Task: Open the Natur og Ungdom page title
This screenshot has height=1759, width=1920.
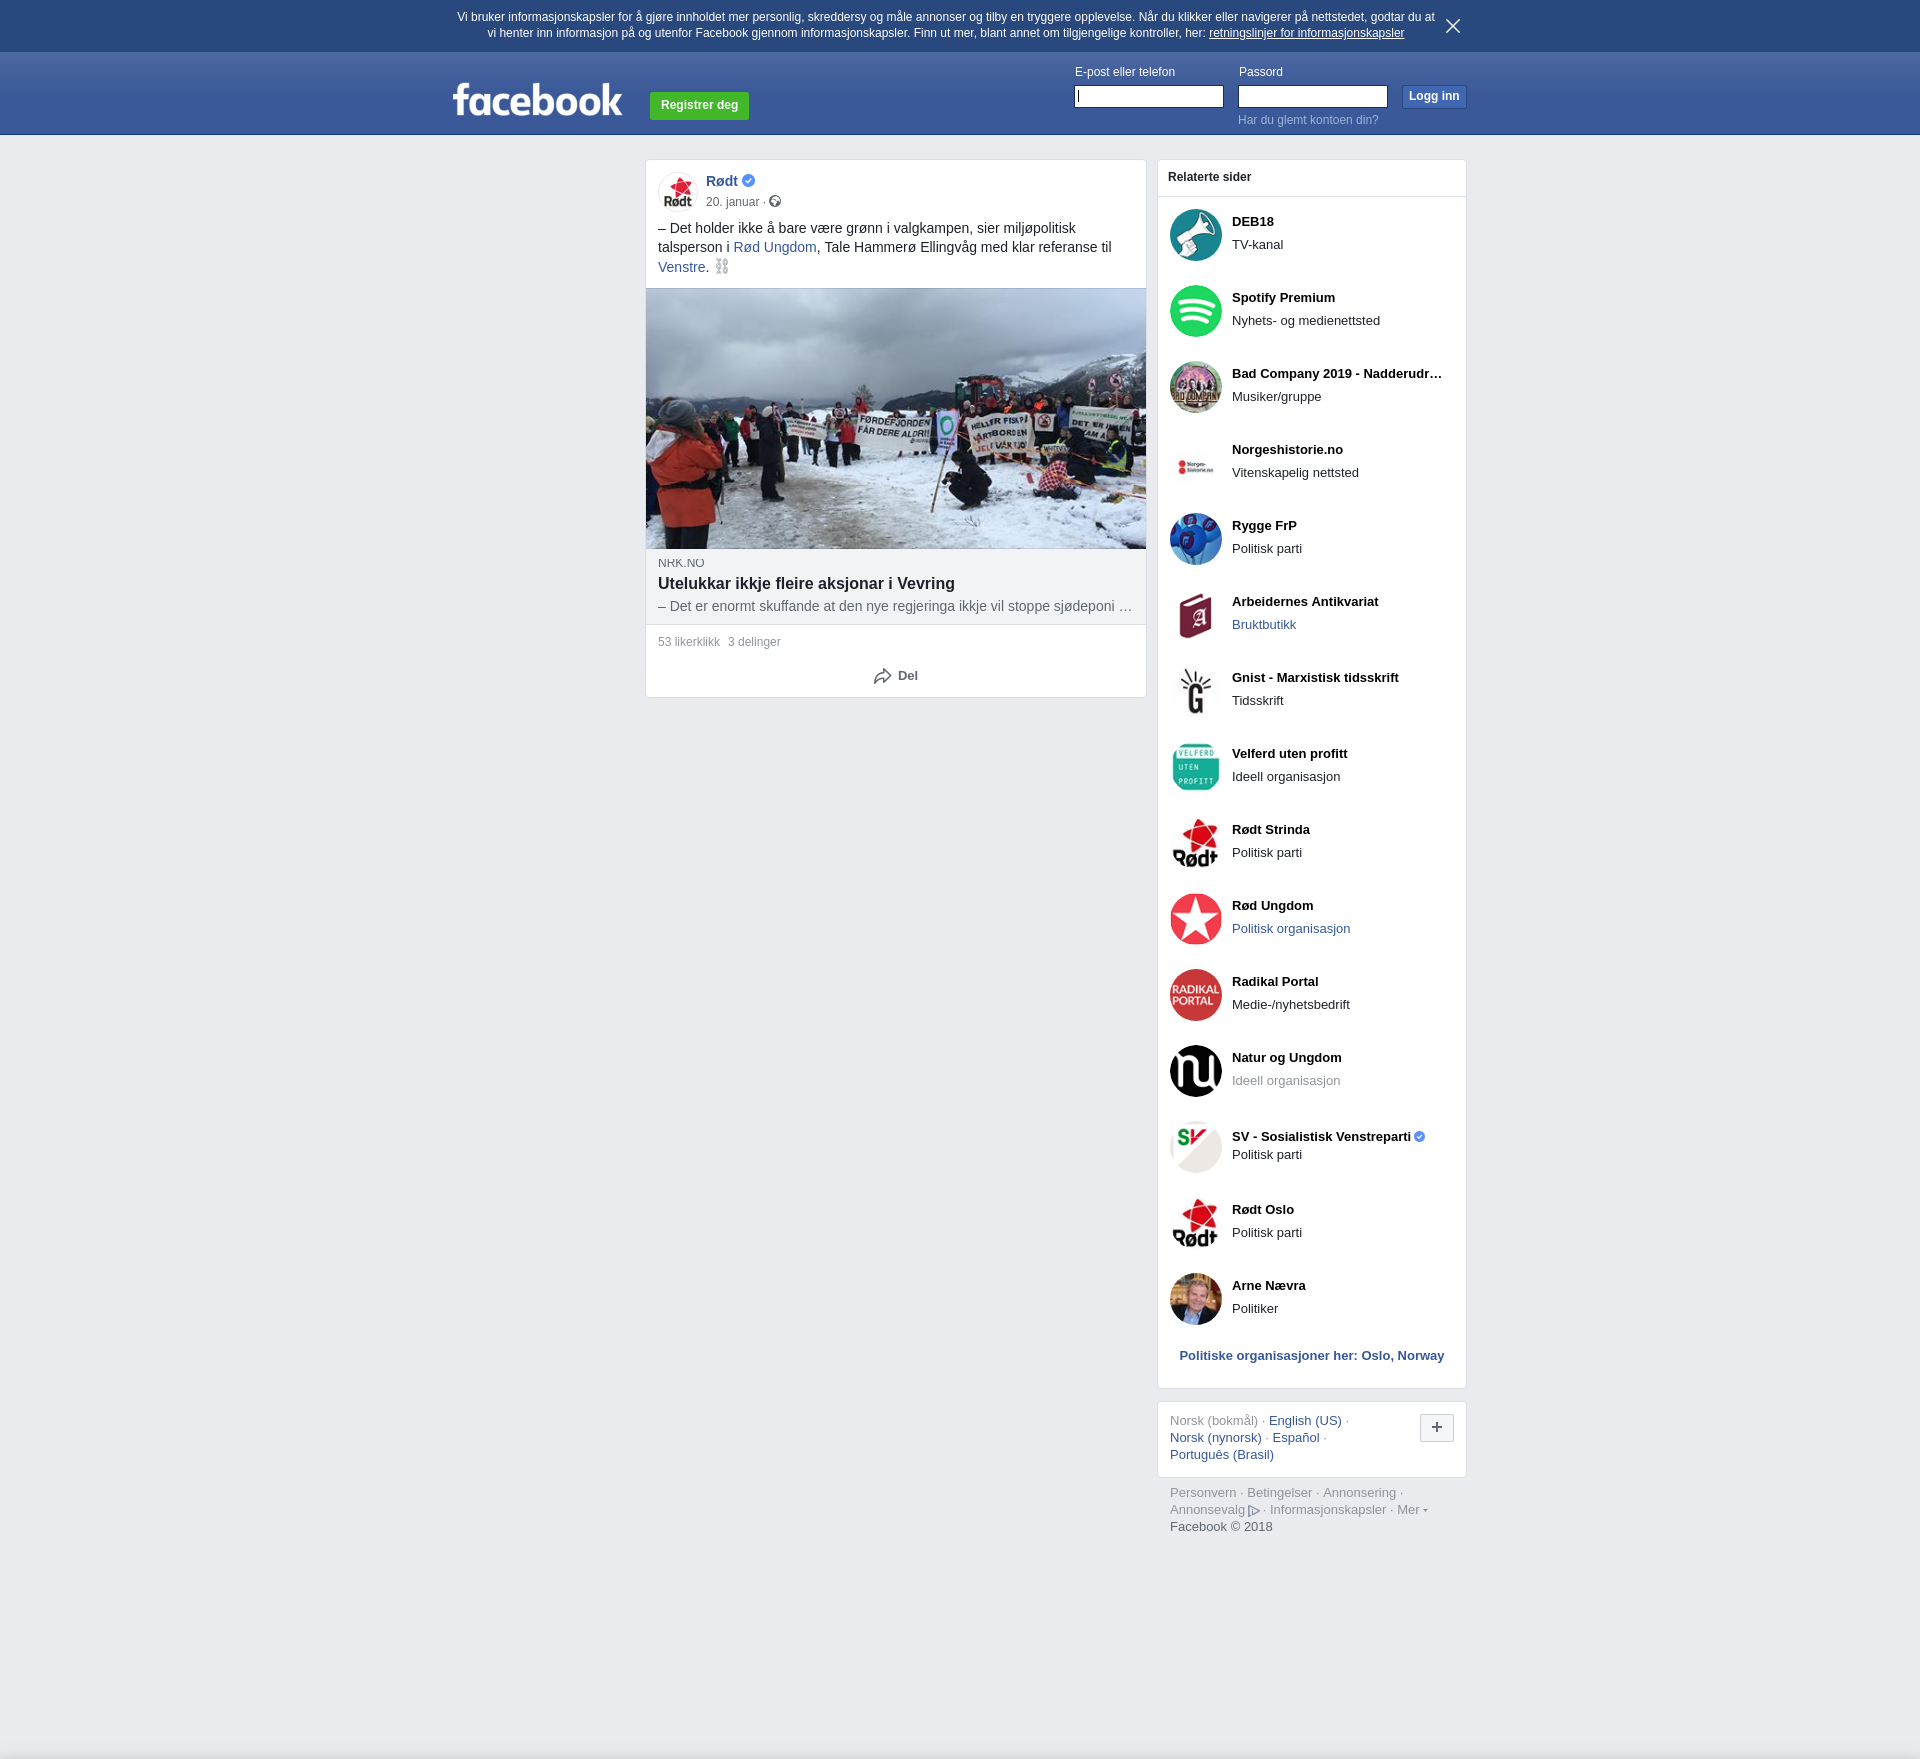Action: tap(1287, 1058)
